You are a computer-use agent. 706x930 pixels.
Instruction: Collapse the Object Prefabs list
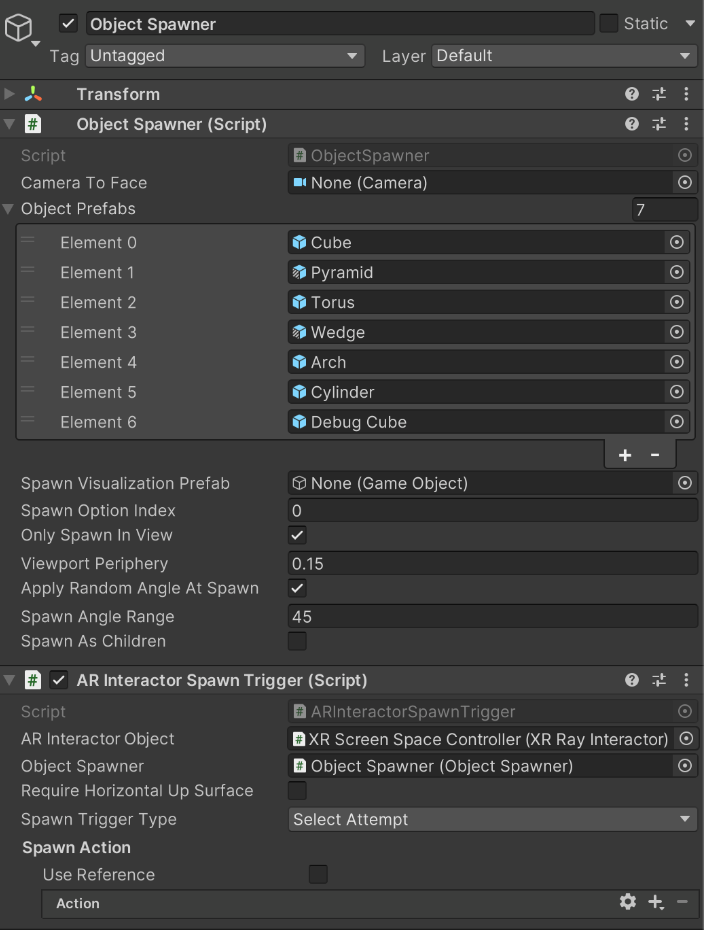[x=9, y=209]
